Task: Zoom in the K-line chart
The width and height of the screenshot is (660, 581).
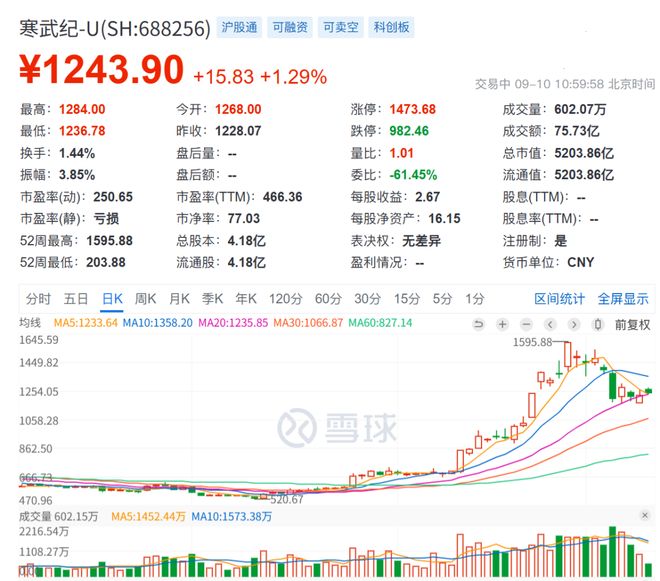Action: point(502,324)
